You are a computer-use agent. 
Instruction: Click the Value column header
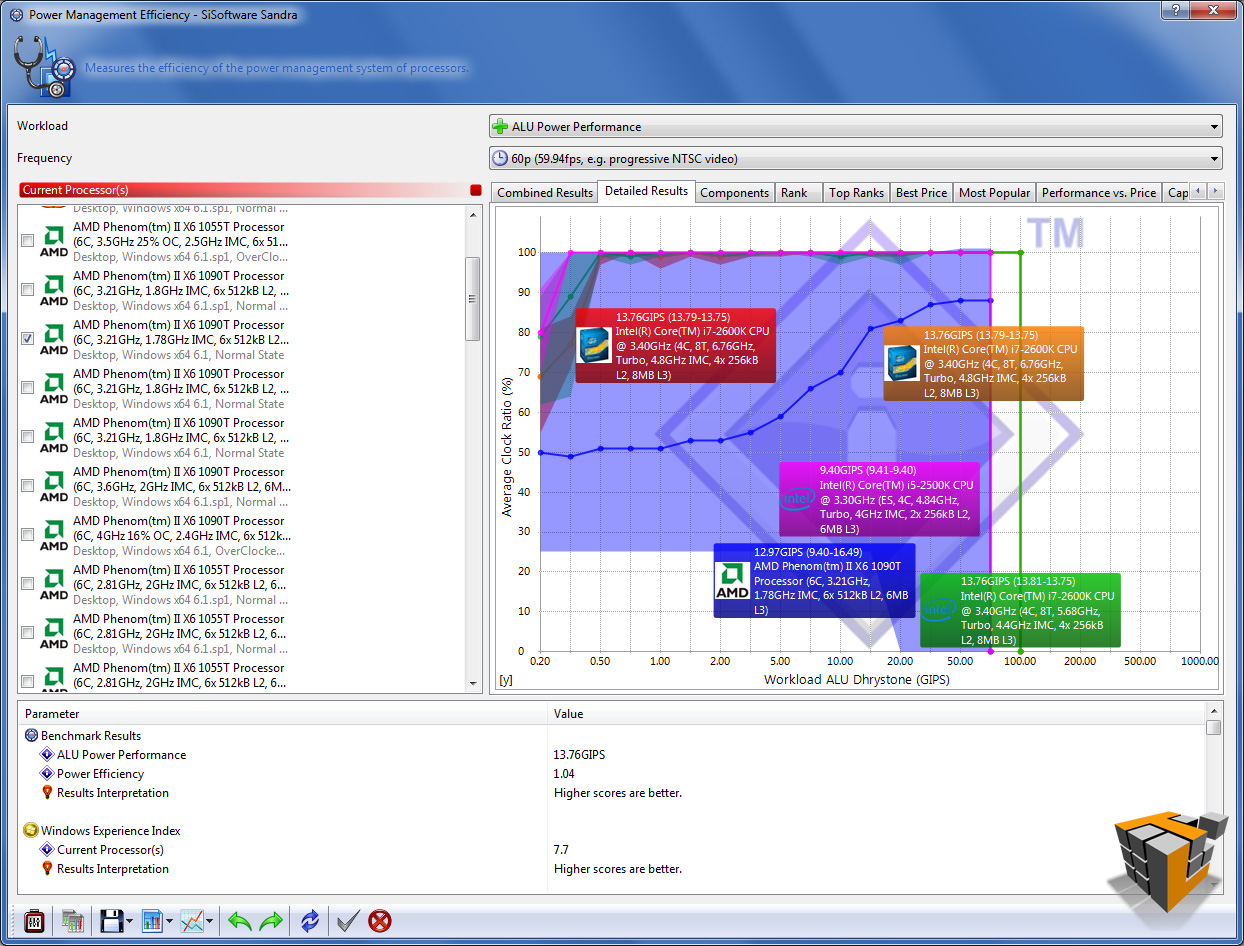tap(877, 714)
